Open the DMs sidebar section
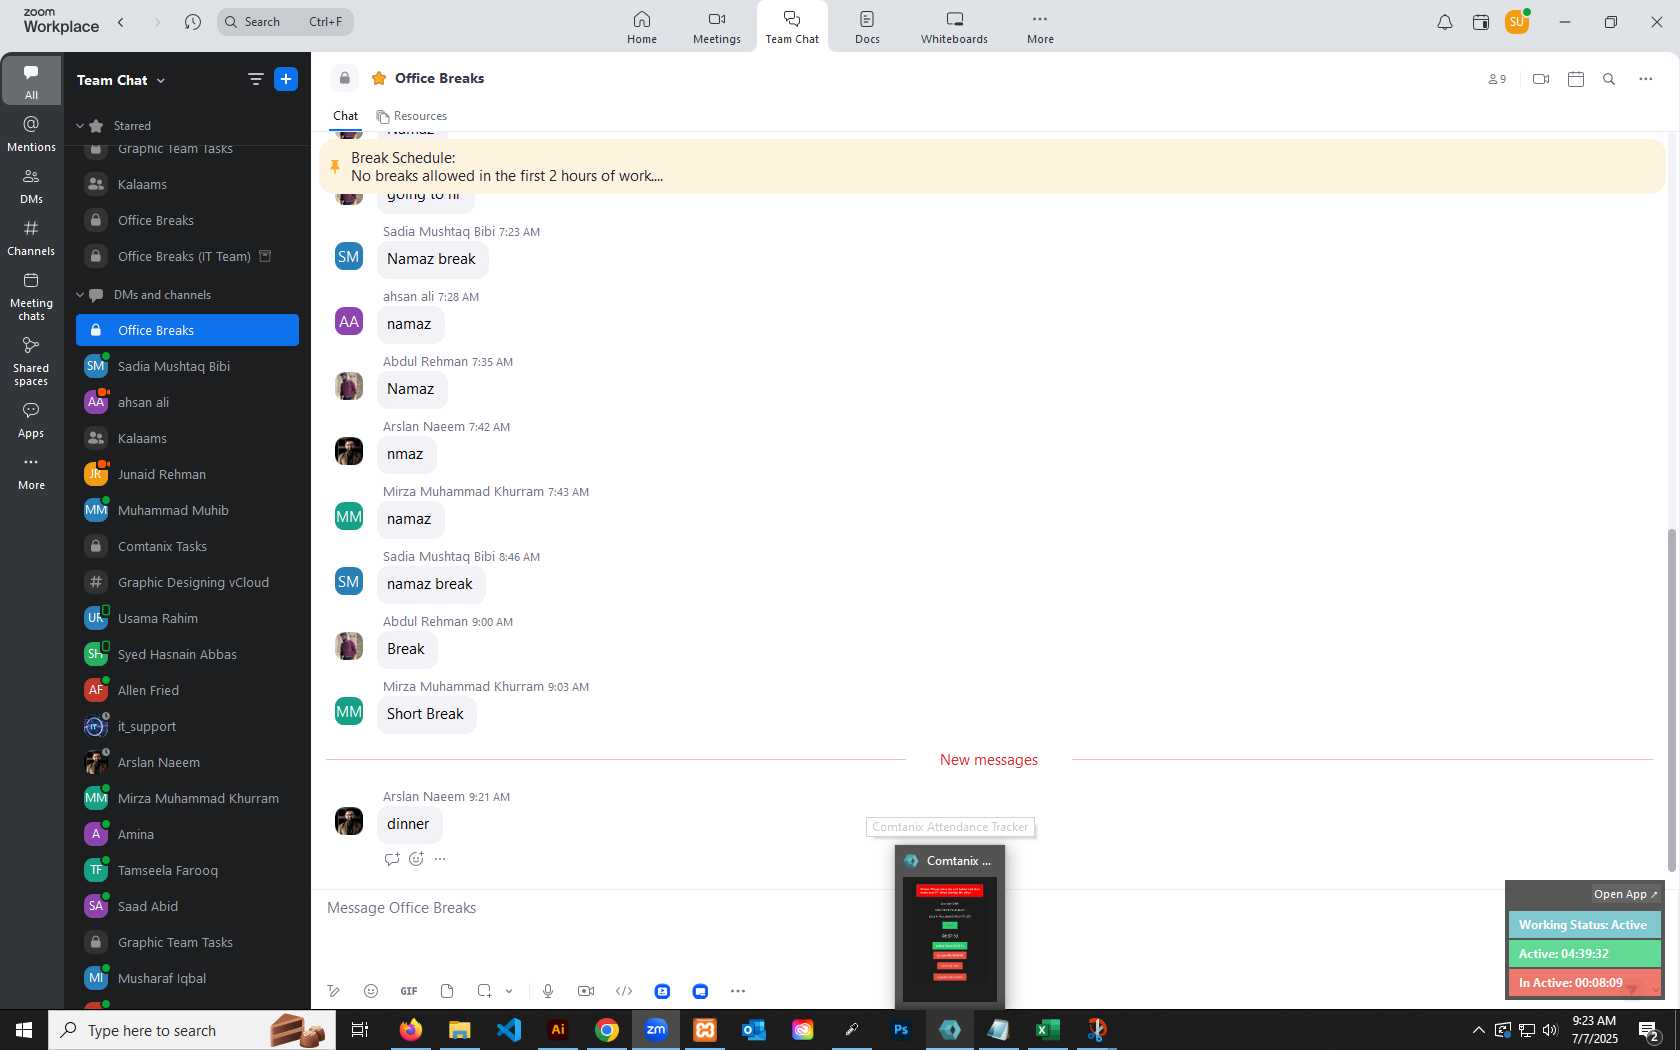 pos(31,186)
